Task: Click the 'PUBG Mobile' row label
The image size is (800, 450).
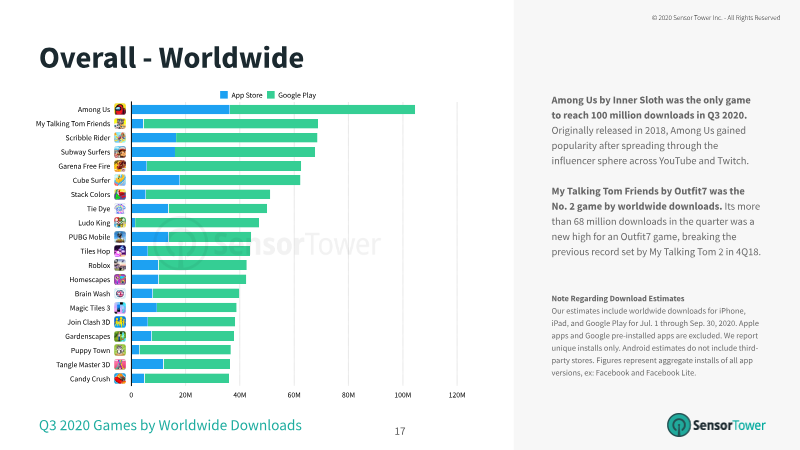Action: tap(89, 237)
